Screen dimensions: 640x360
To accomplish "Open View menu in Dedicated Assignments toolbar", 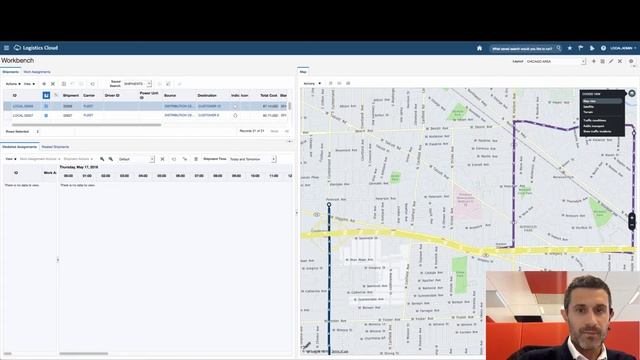I will pyautogui.click(x=11, y=159).
